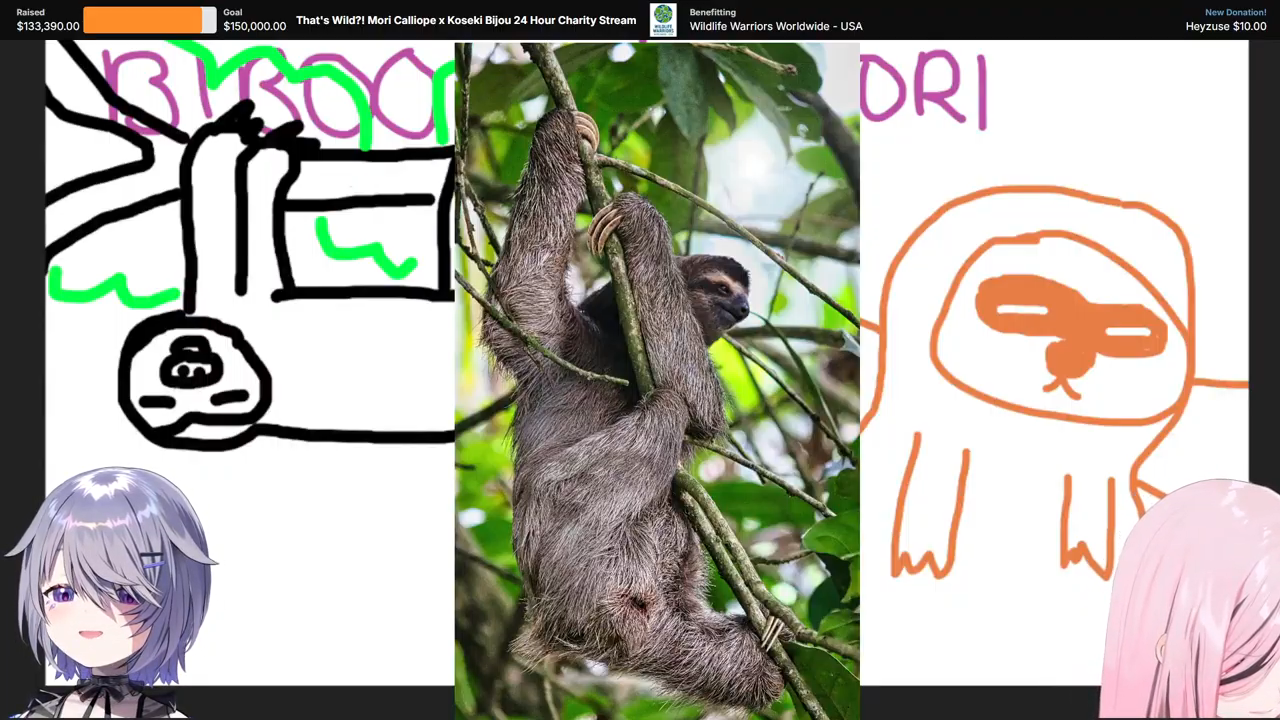
Task: Click the orange donation progress bar
Action: pyautogui.click(x=149, y=20)
